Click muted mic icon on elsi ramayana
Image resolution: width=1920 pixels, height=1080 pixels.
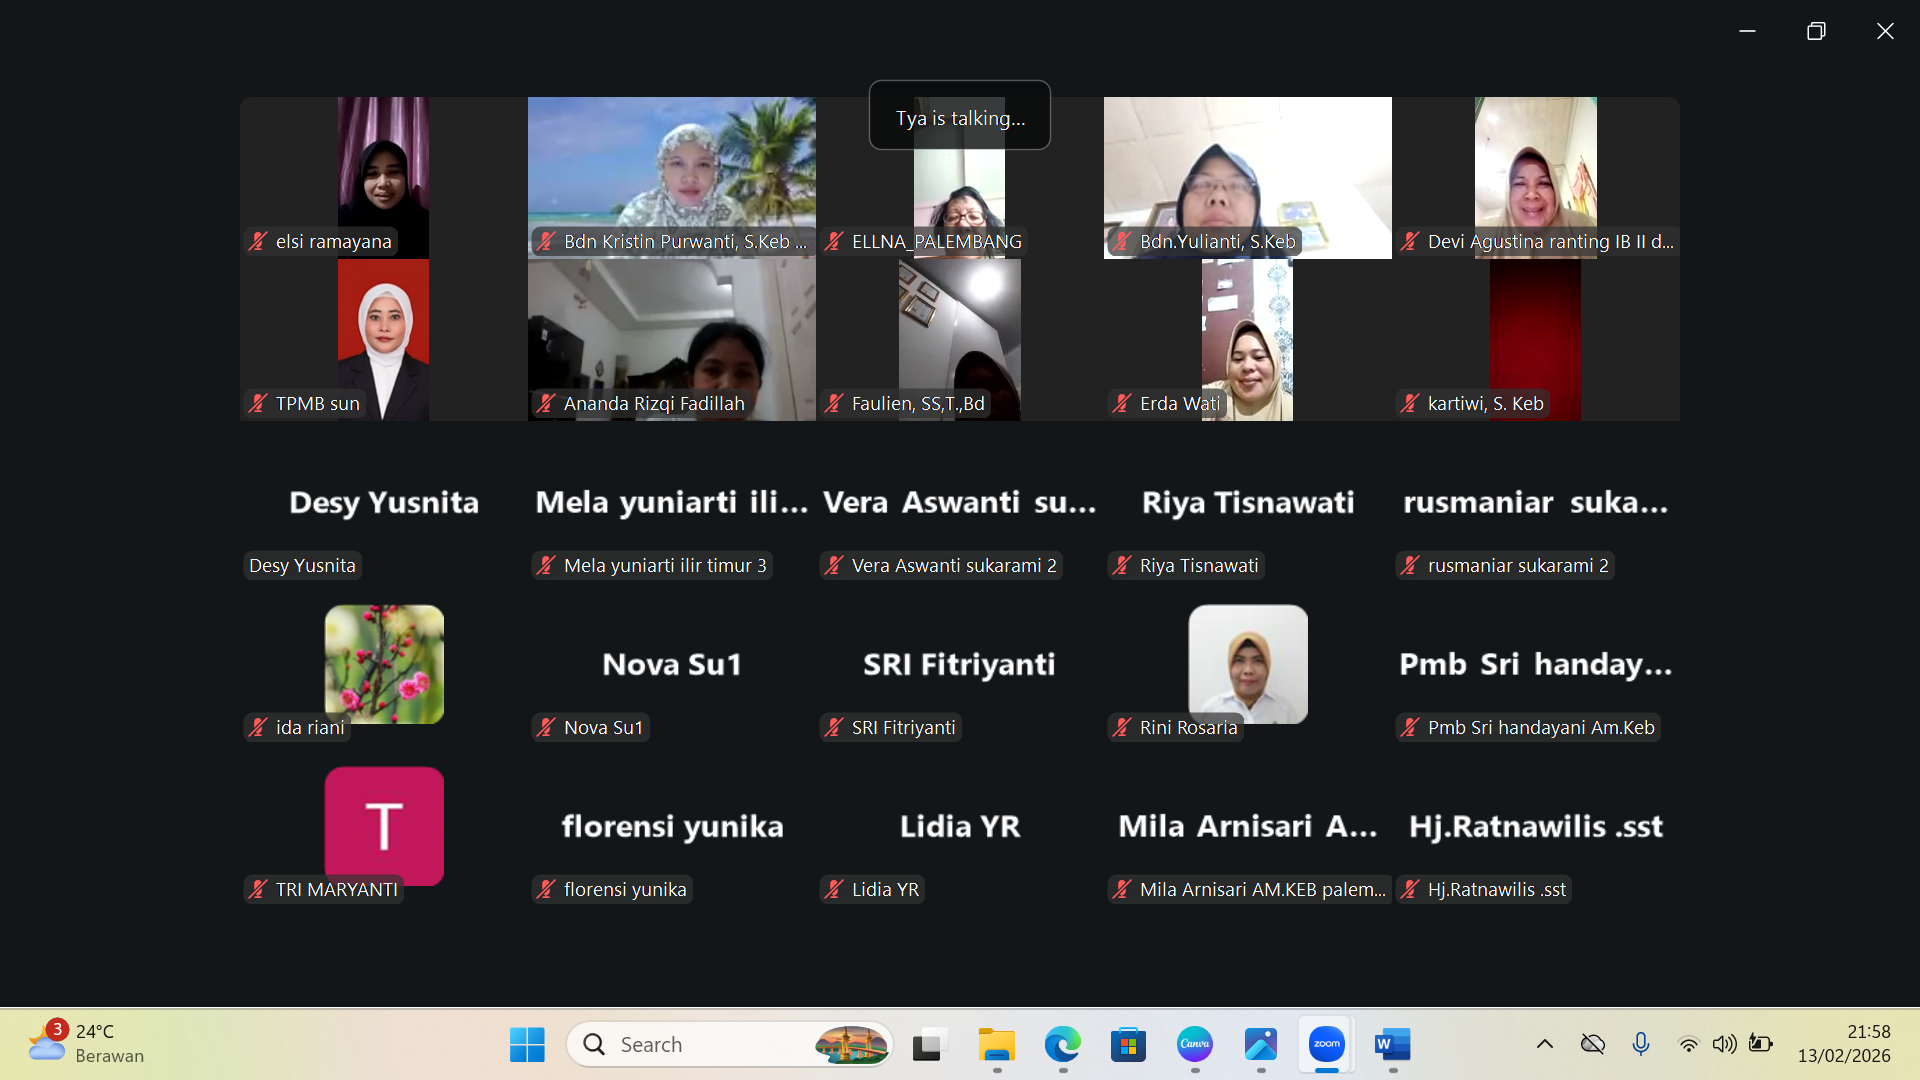259,241
